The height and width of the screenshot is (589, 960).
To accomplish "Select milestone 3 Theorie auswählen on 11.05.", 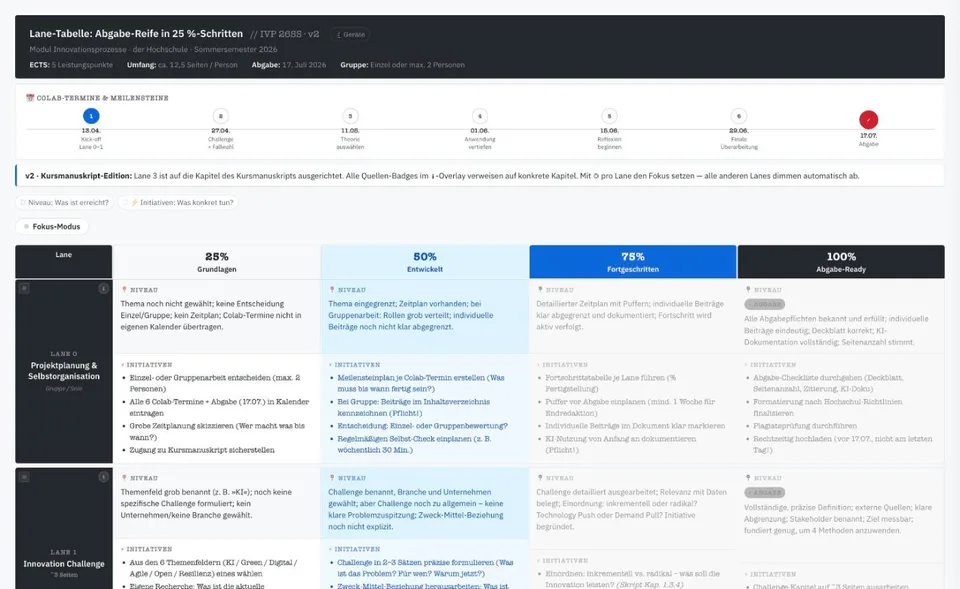I will (350, 116).
